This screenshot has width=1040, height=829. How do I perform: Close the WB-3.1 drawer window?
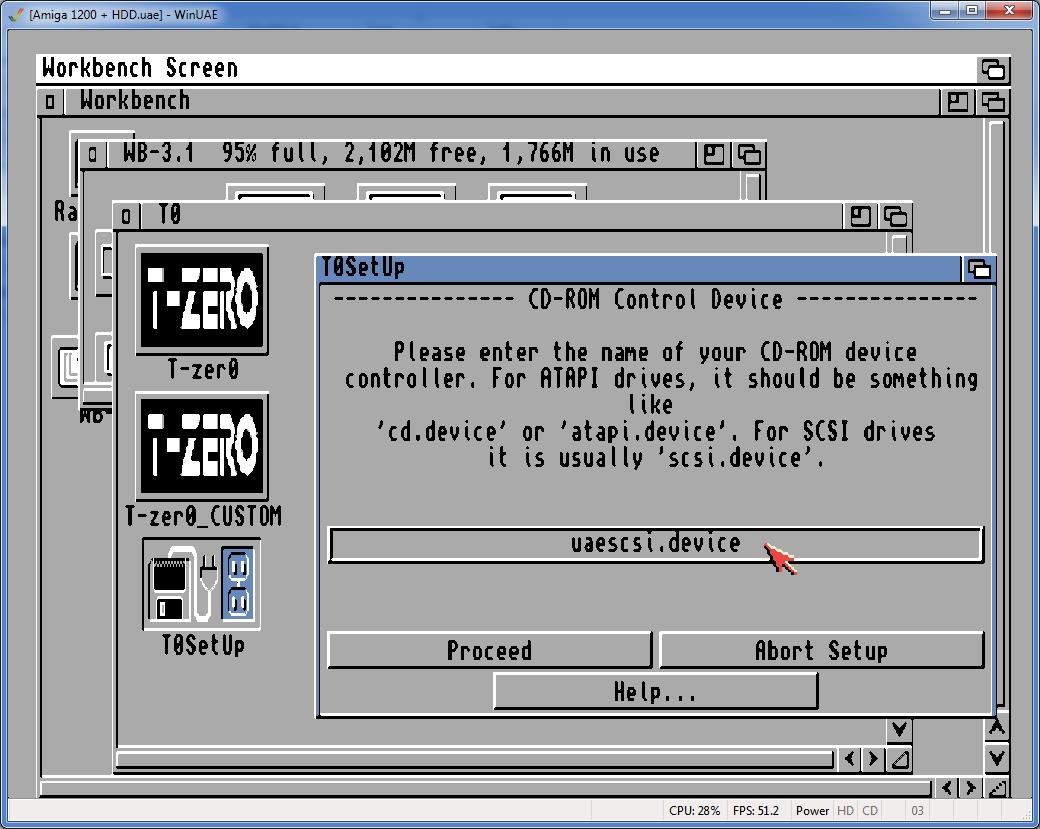(x=92, y=155)
